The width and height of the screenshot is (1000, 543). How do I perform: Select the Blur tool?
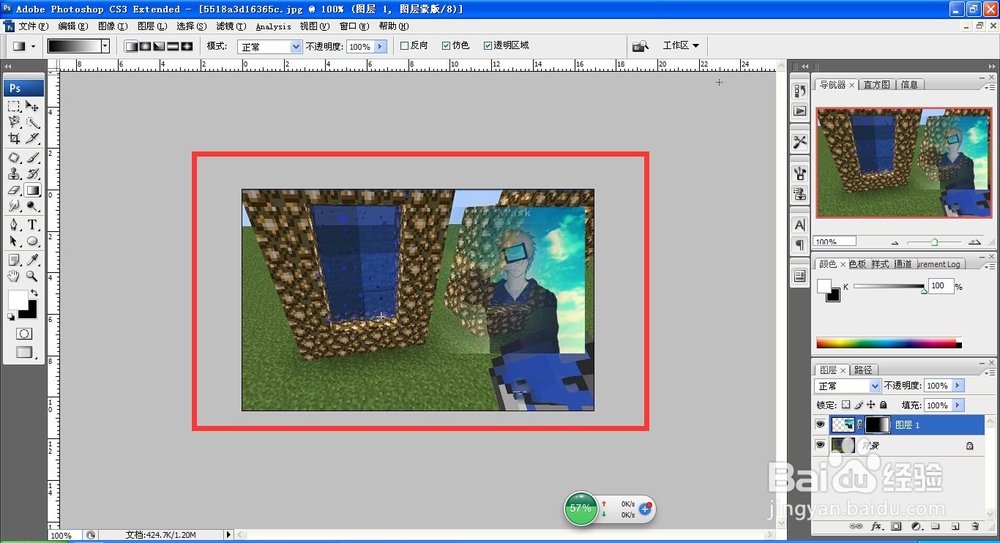tap(14, 206)
